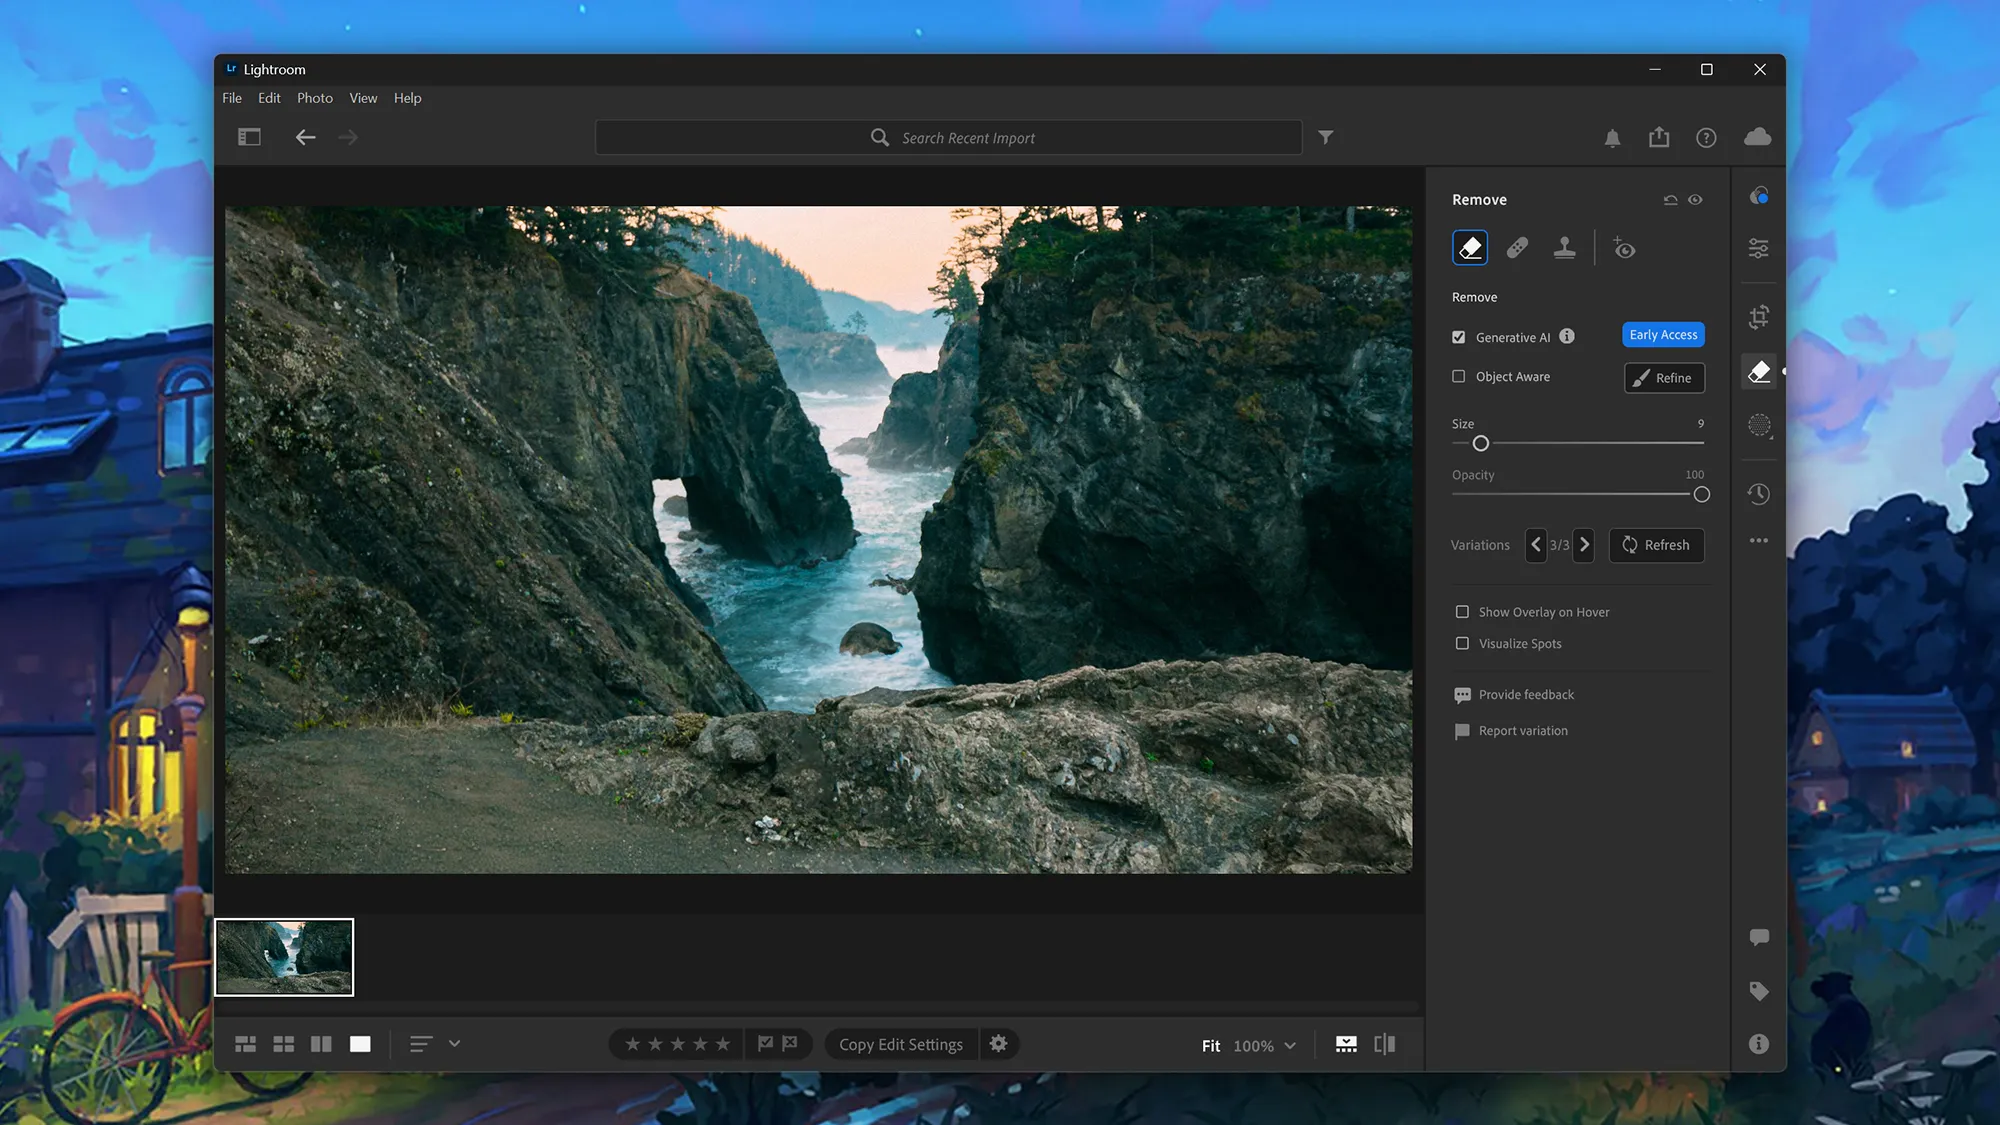This screenshot has width=2000, height=1125.
Task: Click Copy Edit Settings button
Action: (900, 1044)
